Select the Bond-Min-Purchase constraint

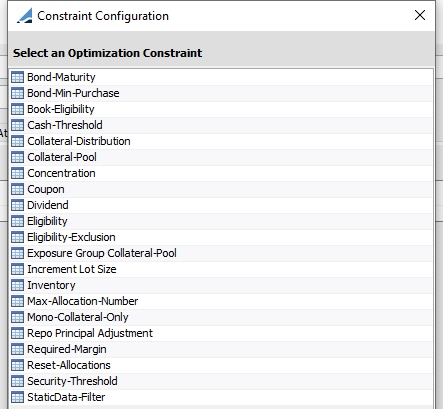[222, 93]
